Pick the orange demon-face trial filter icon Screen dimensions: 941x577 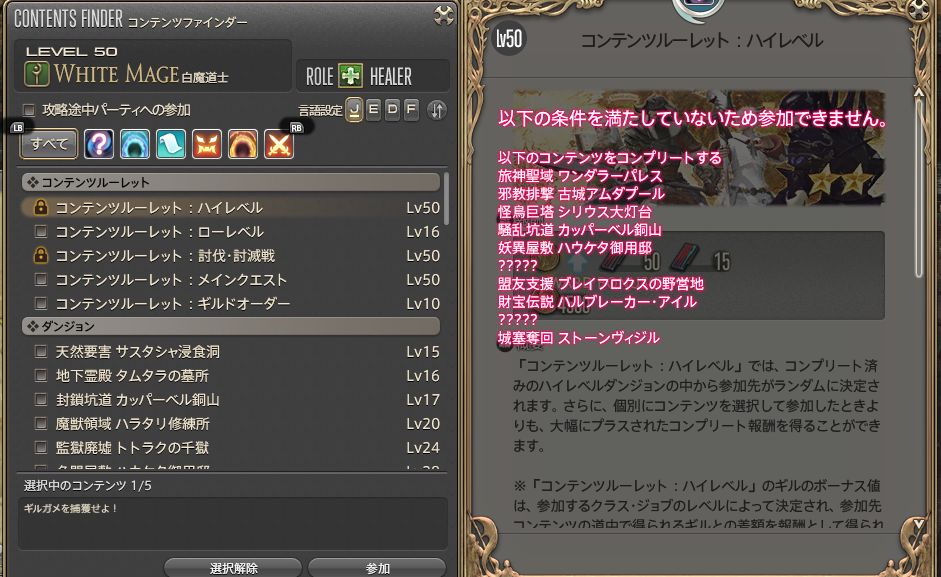point(207,144)
